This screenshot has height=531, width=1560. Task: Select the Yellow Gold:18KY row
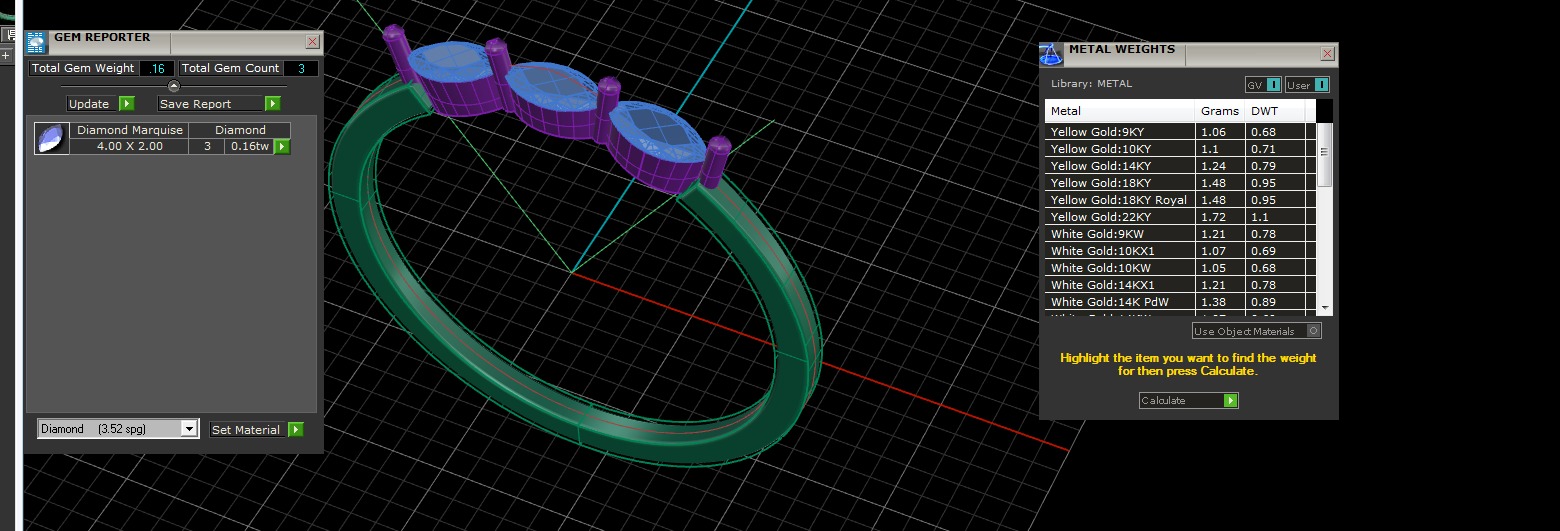pyautogui.click(x=1181, y=183)
